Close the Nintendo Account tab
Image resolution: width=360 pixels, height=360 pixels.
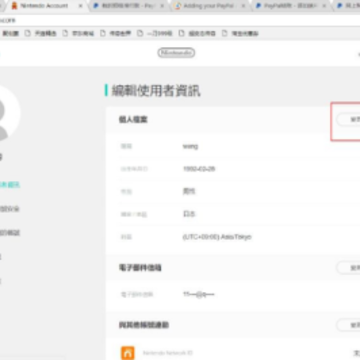80,6
